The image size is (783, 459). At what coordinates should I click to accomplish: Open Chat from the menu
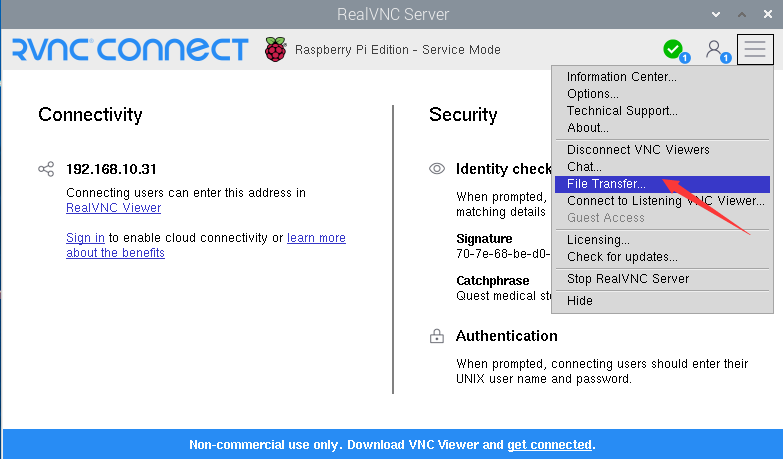click(662, 166)
